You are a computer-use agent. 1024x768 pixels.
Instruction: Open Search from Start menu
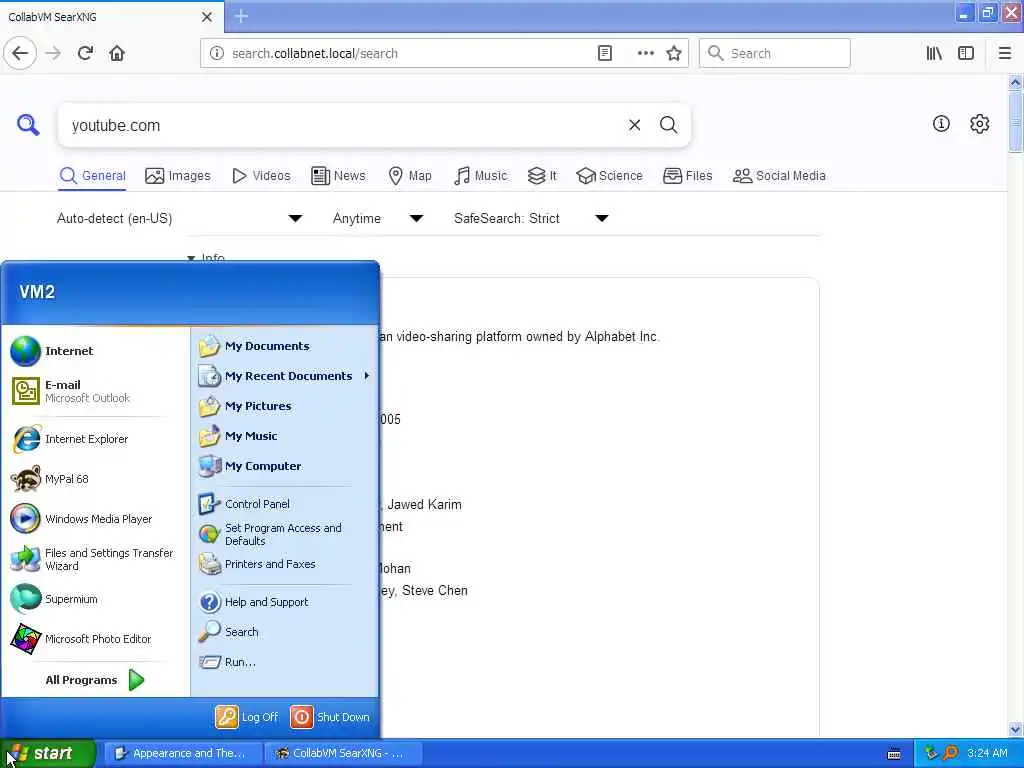(x=285, y=632)
